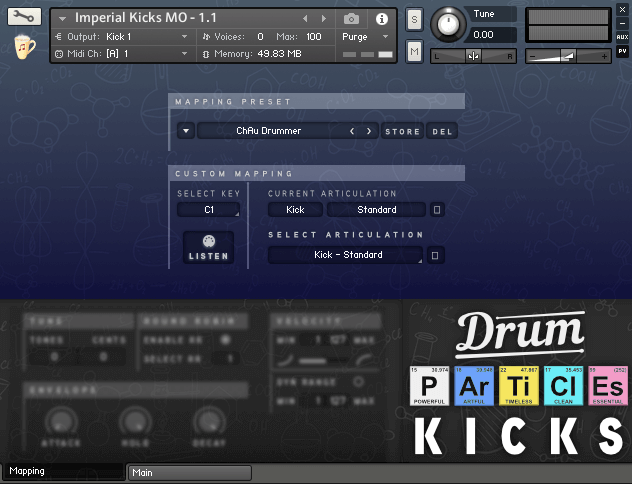Image resolution: width=632 pixels, height=484 pixels.
Task: Take a snapshot with the camera icon
Action: coord(351,19)
